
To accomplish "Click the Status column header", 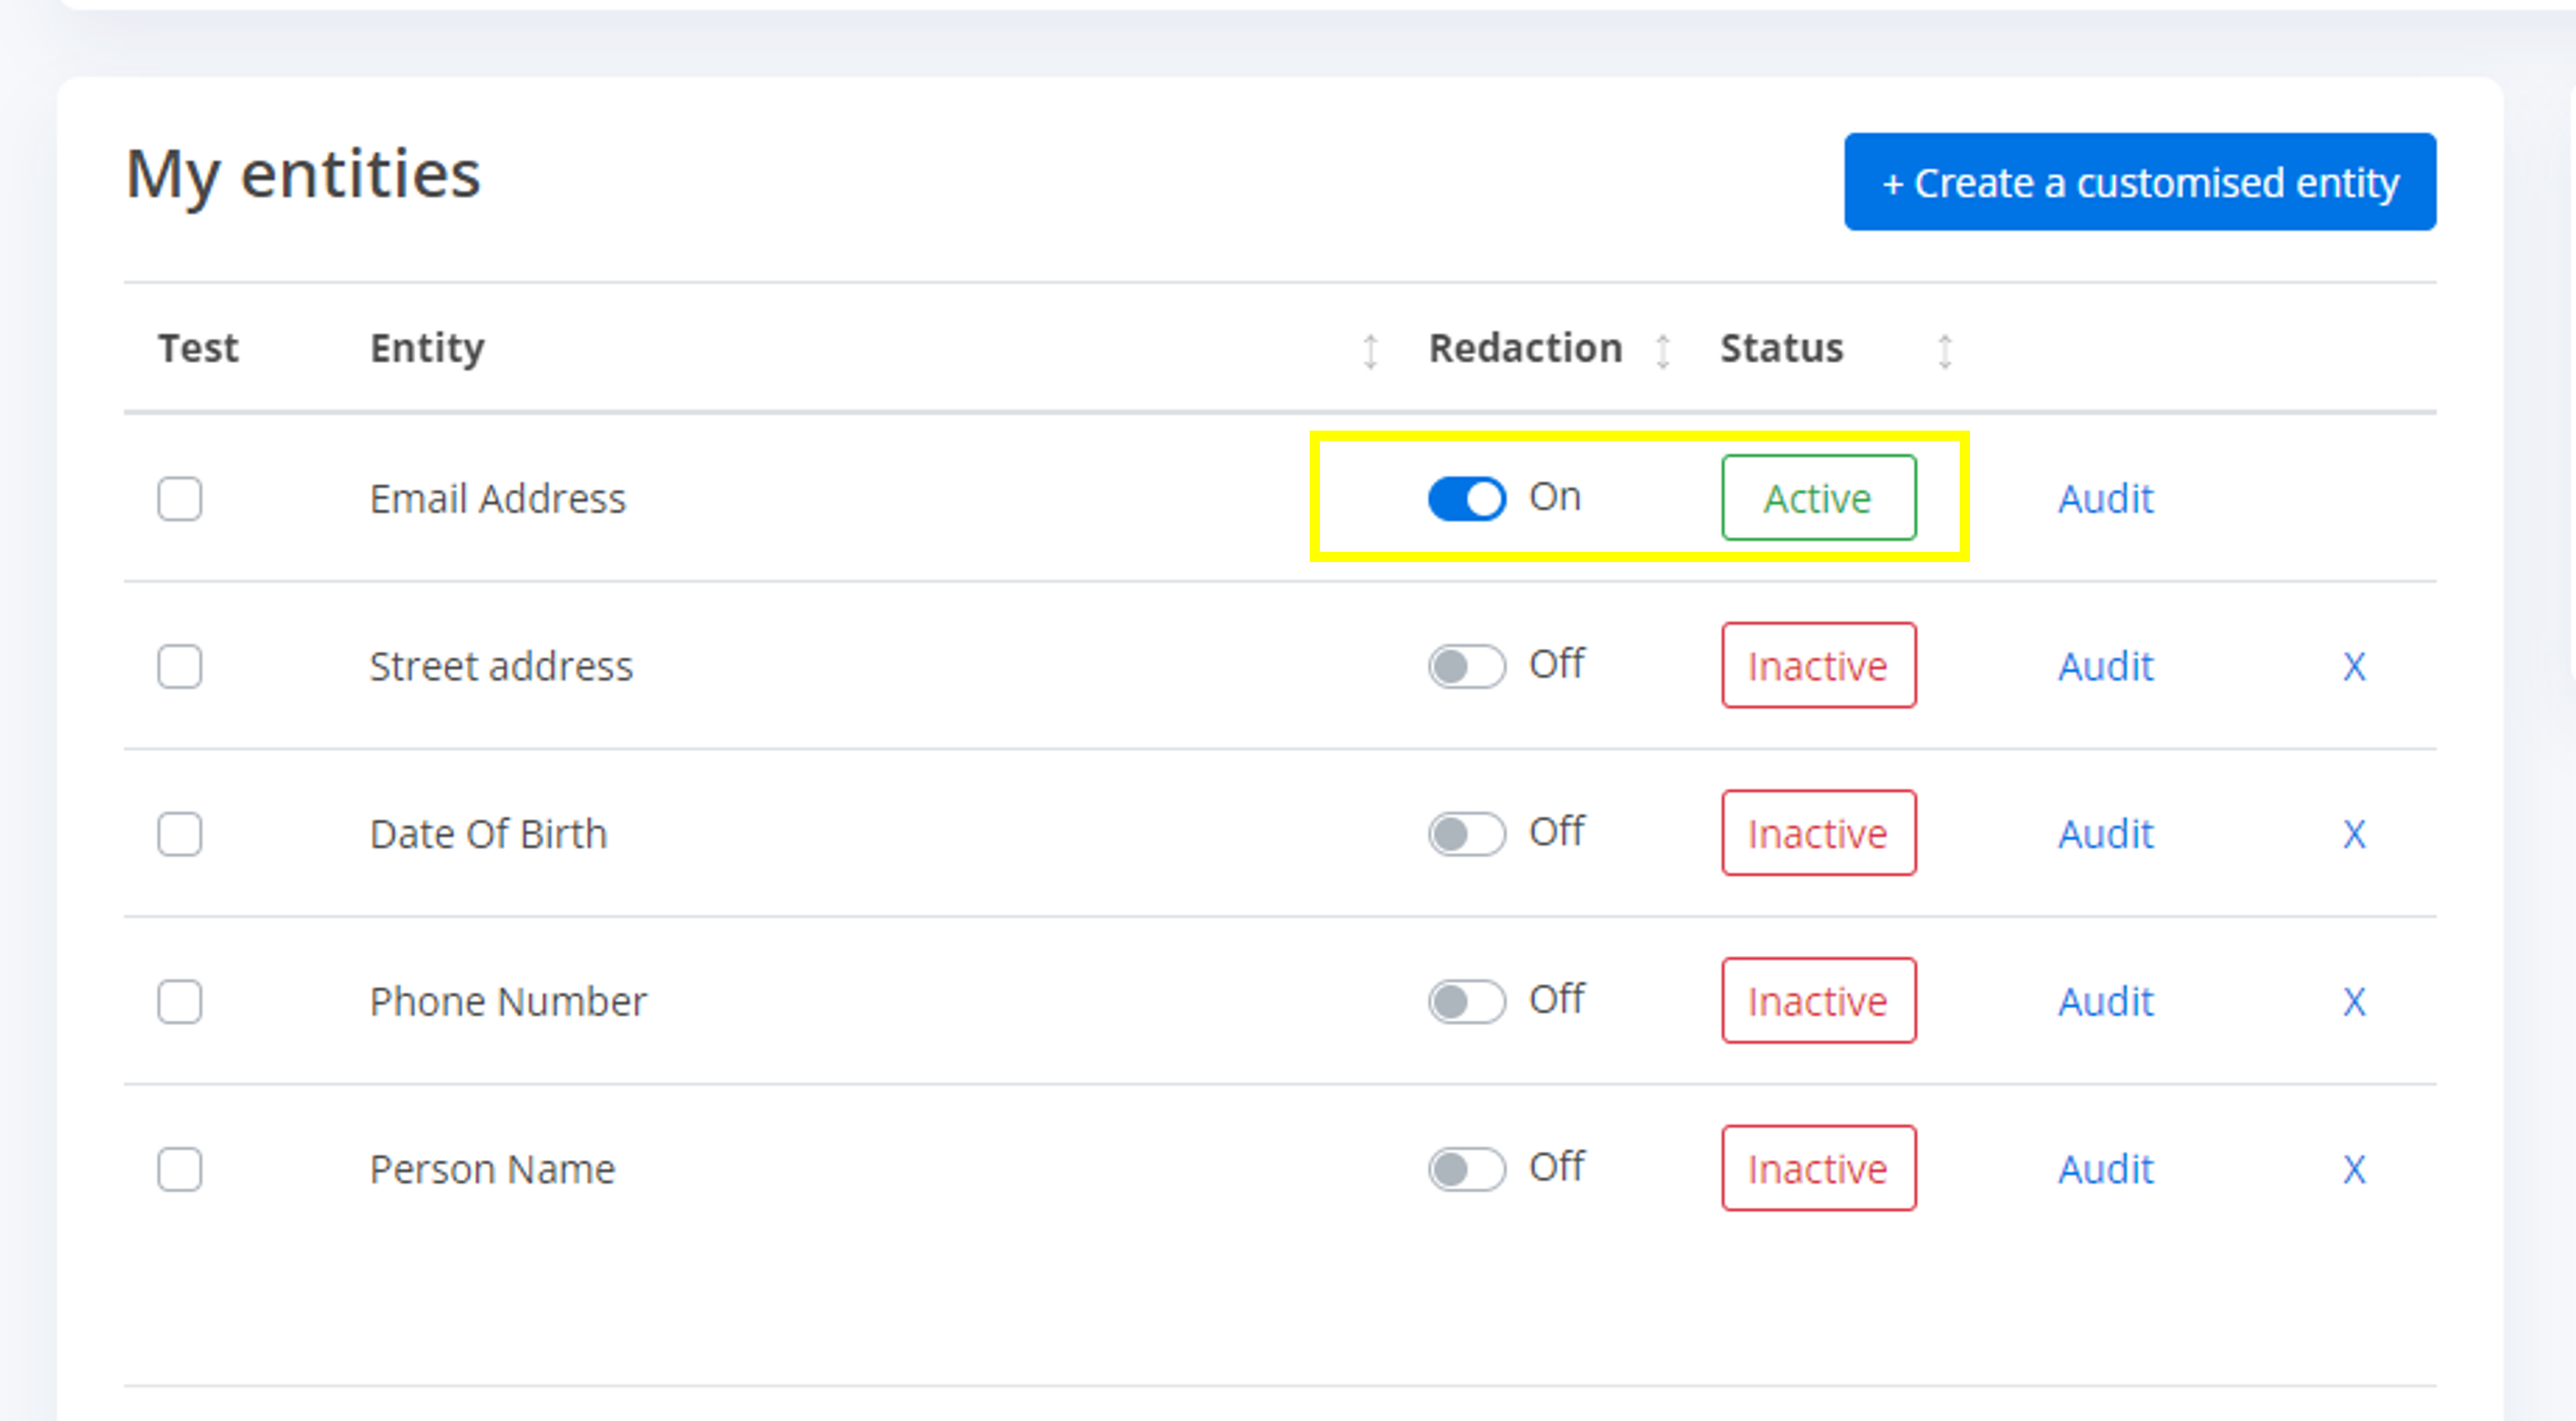I will 1781,348.
